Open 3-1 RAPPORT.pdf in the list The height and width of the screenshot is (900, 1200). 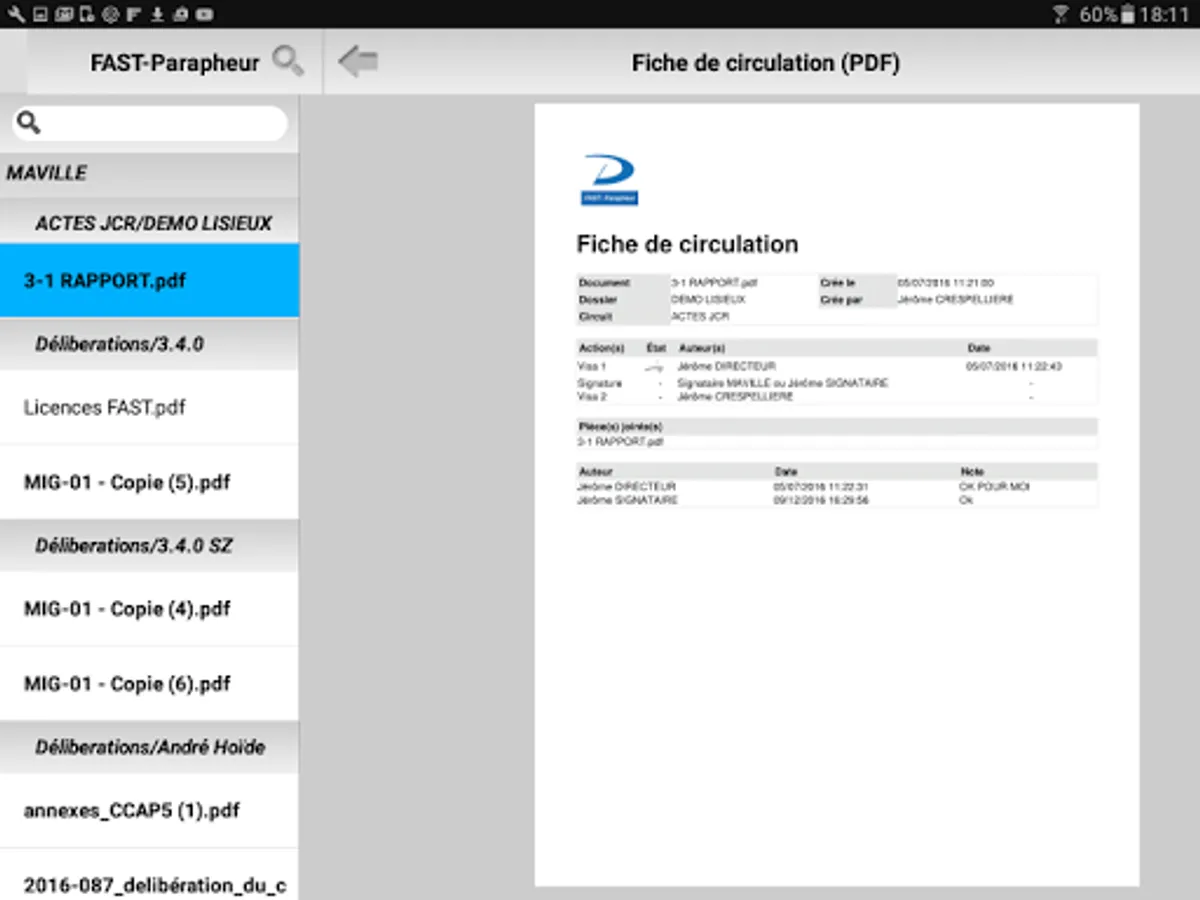point(150,280)
